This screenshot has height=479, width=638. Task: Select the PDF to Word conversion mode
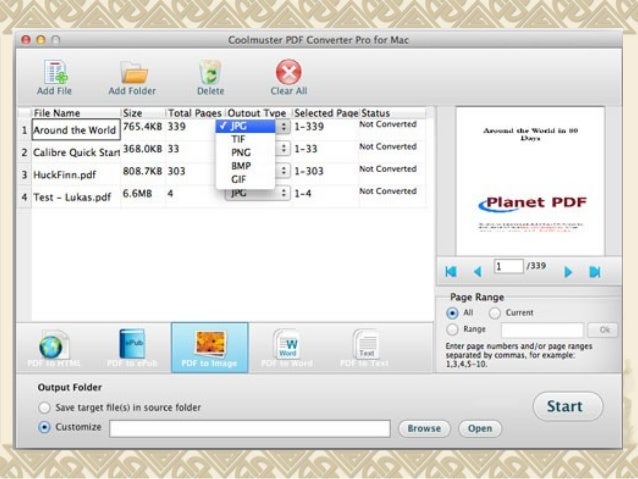287,348
